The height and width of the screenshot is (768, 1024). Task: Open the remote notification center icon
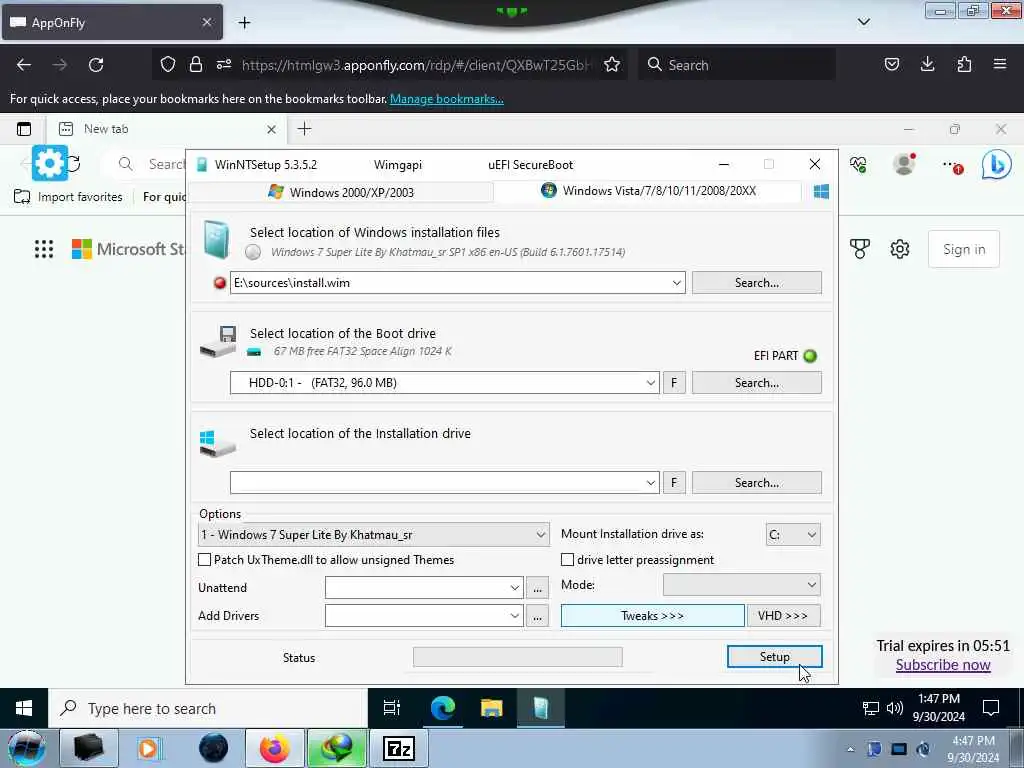tap(991, 708)
